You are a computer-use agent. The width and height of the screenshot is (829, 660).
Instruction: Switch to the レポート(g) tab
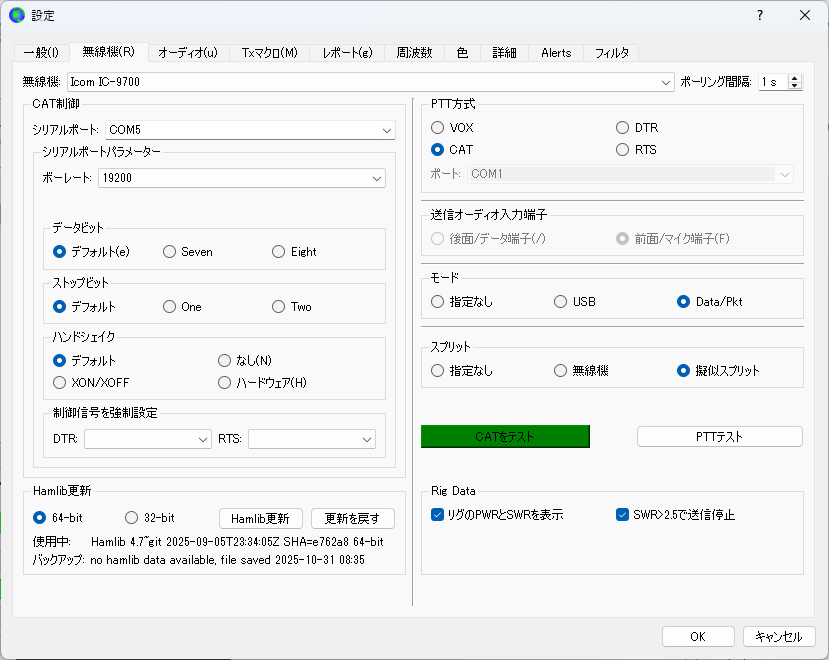pos(347,53)
